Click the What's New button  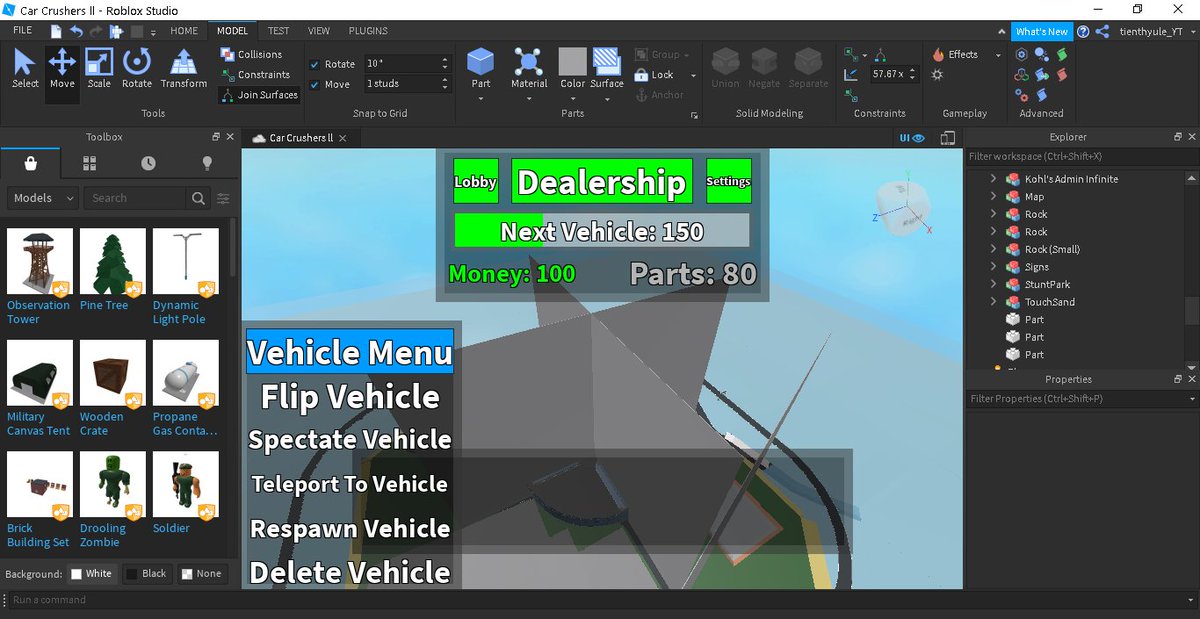1041,31
